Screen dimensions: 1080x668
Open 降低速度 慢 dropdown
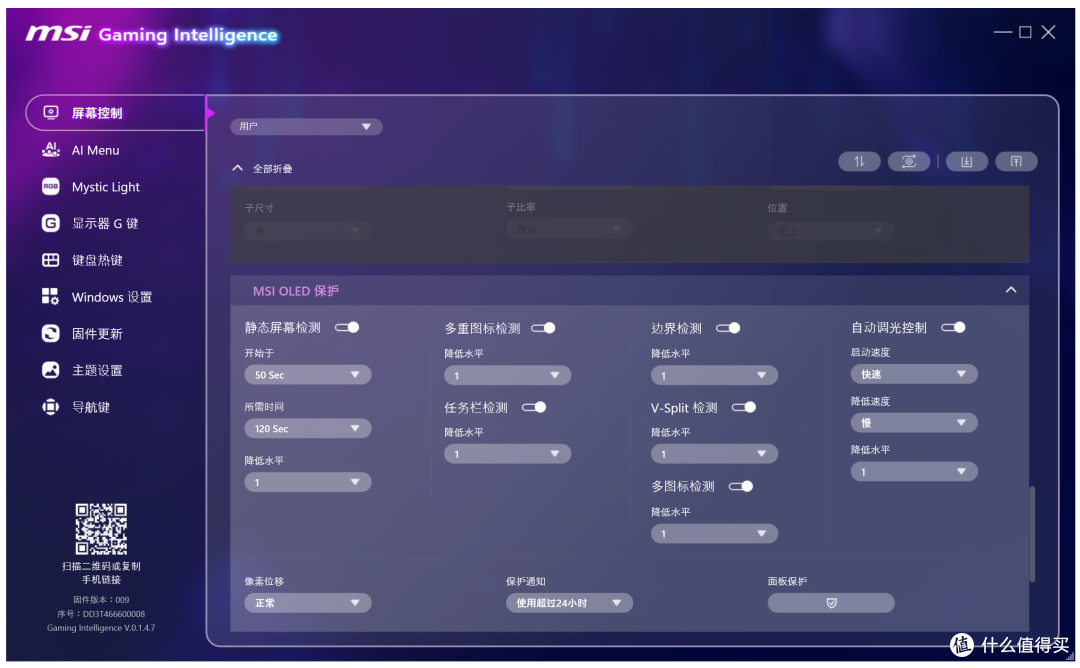tap(913, 423)
